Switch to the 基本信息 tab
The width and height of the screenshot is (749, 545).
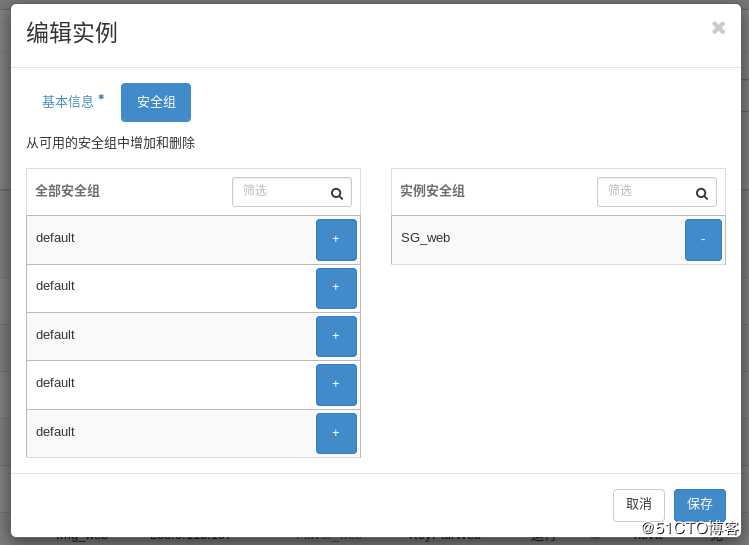[73, 102]
